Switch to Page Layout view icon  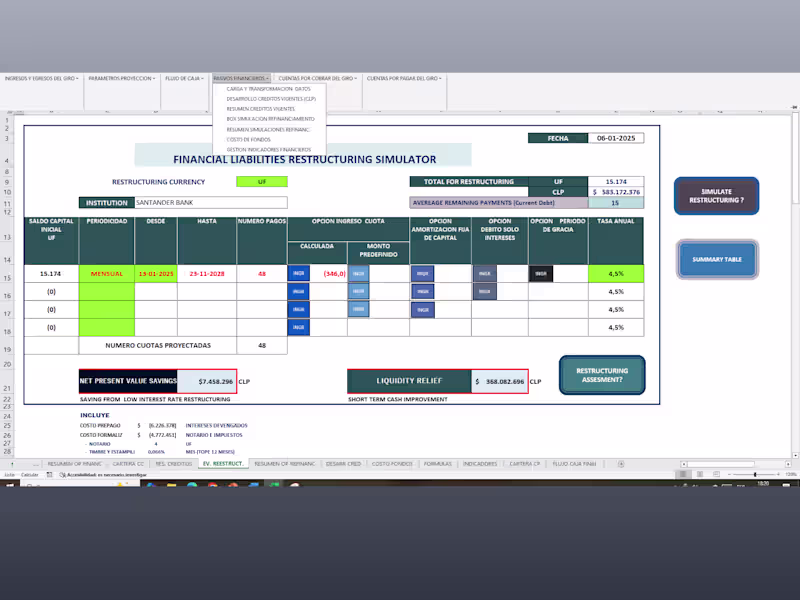pos(700,474)
